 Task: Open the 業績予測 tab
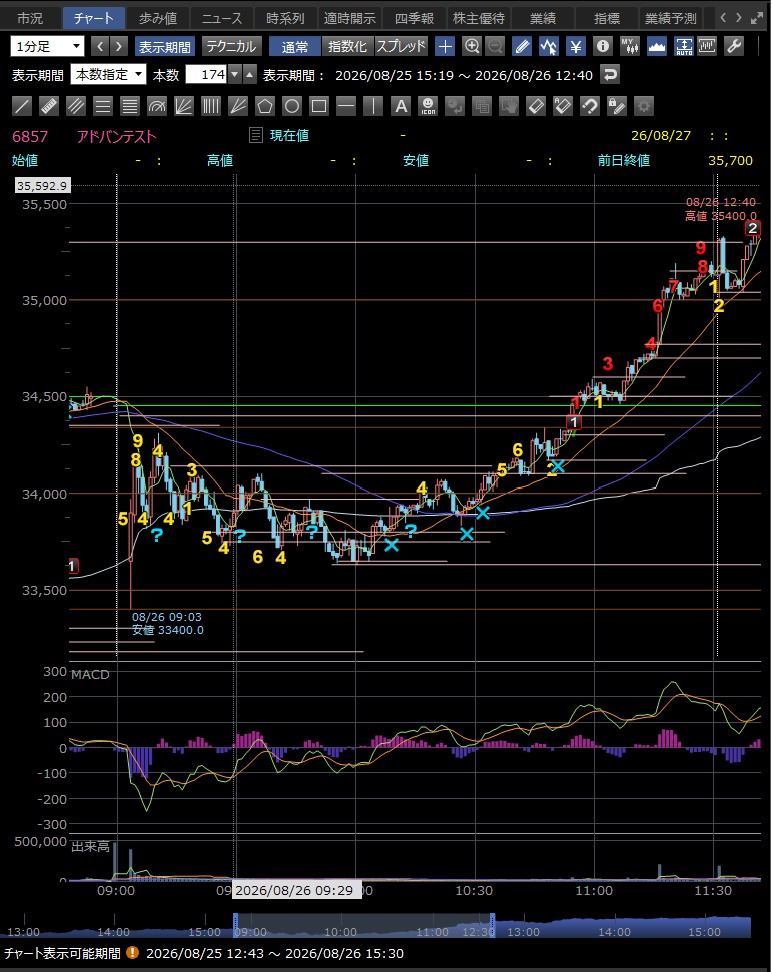tap(671, 18)
